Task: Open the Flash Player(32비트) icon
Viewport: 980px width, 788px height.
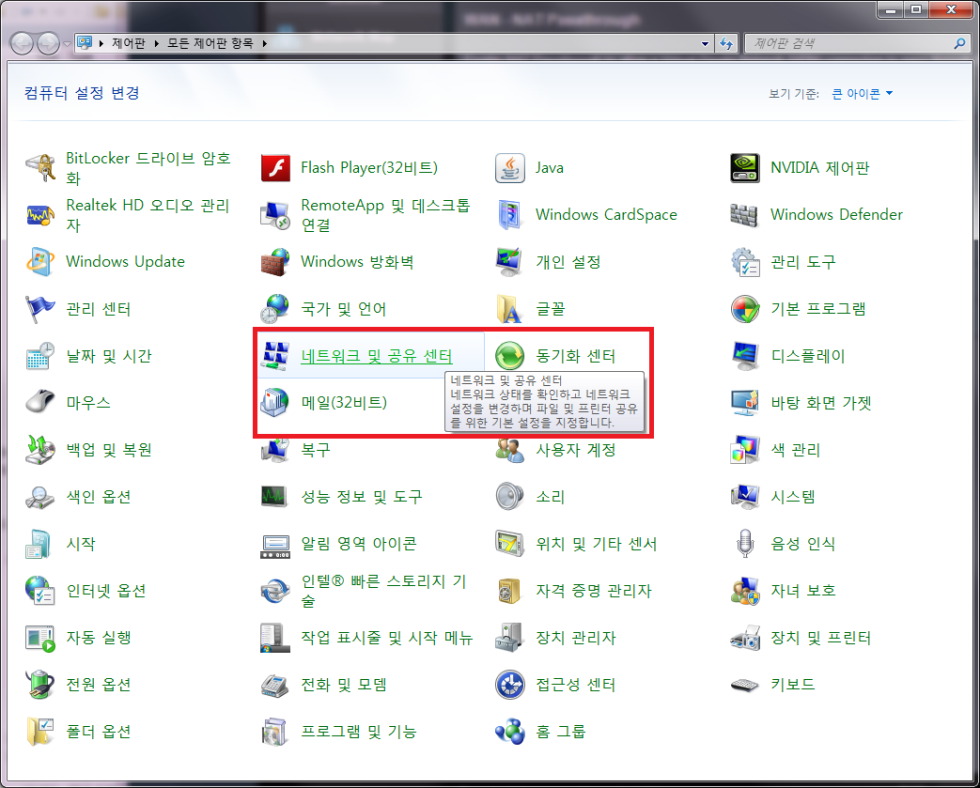Action: (x=275, y=168)
